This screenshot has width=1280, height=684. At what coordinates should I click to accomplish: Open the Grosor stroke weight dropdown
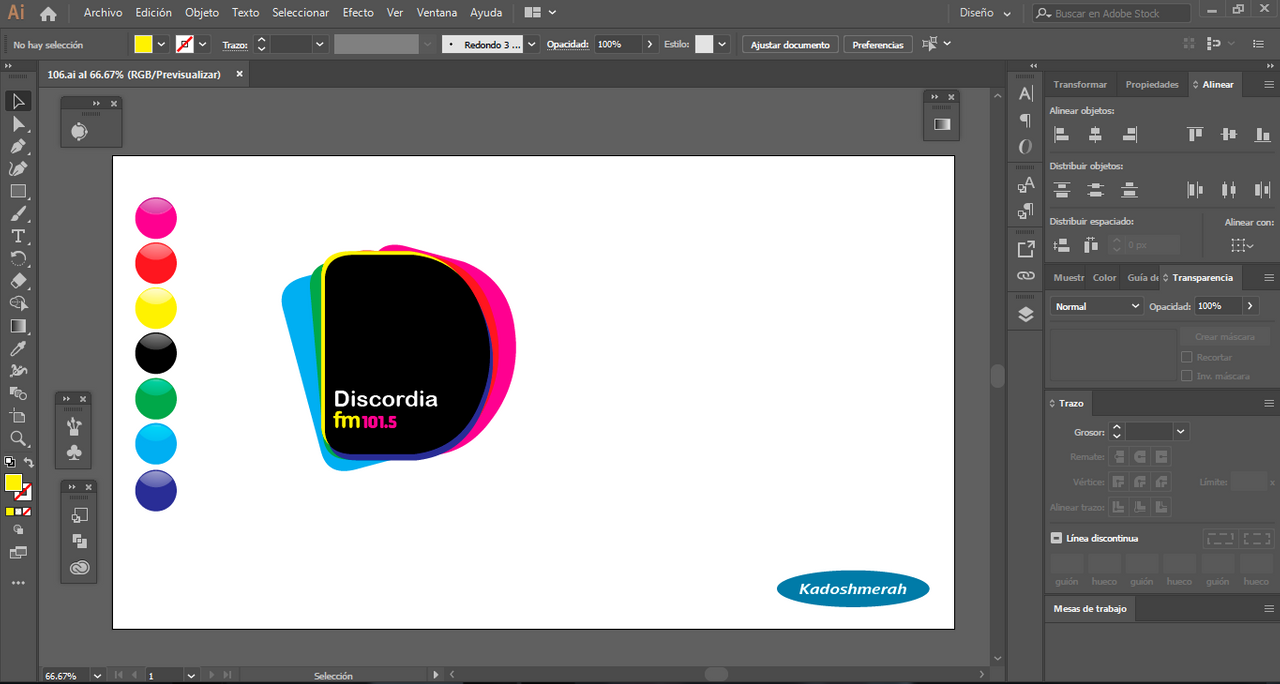1181,432
